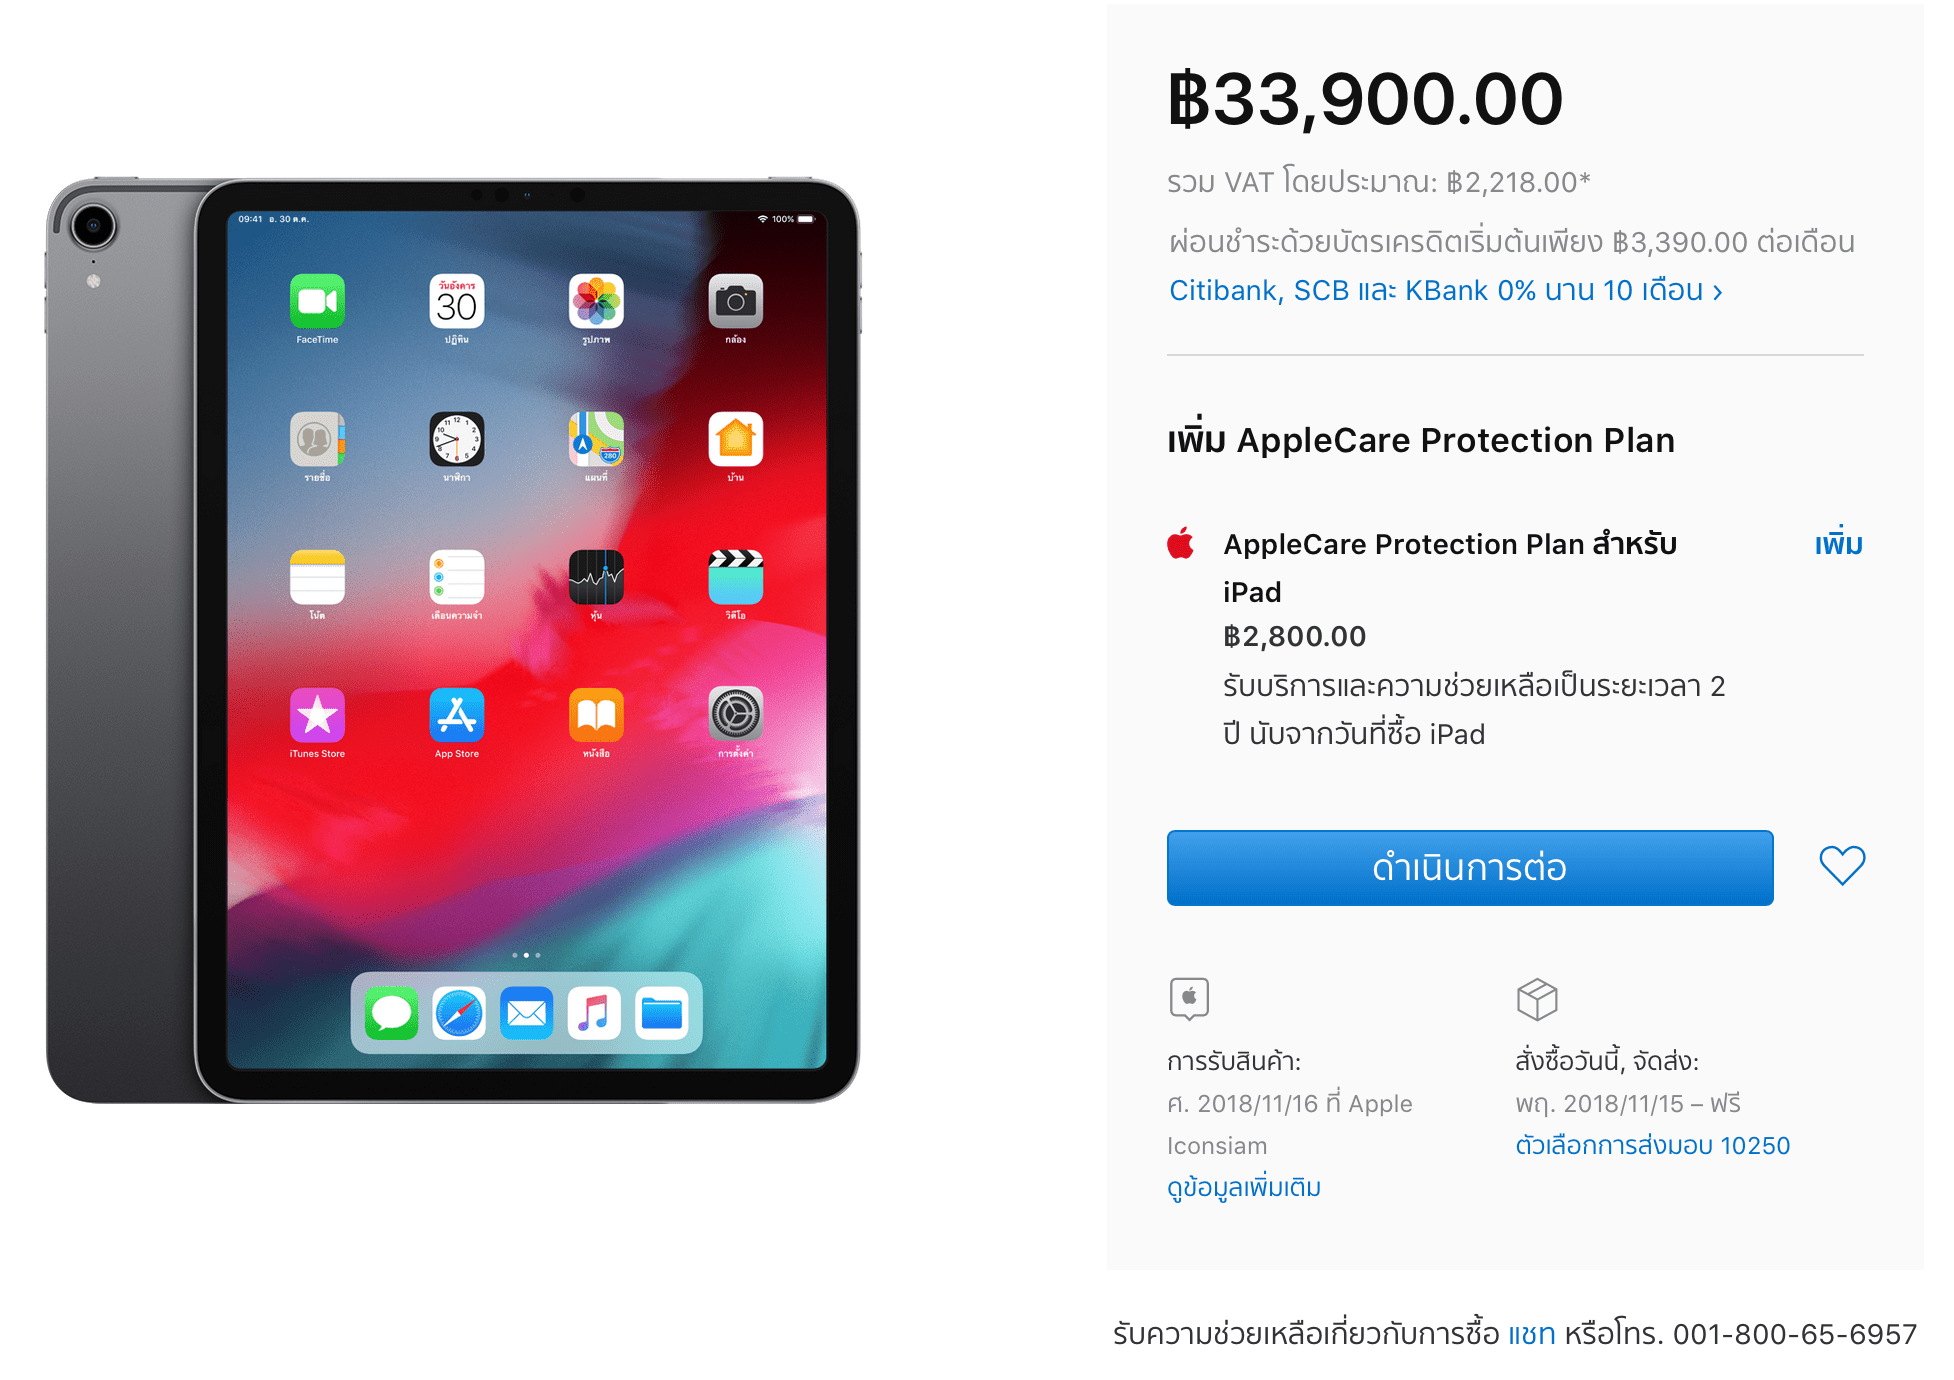Image resolution: width=1954 pixels, height=1380 pixels.
Task: Open the ดูข้อมูลเพิ่มเติม pickup details link
Action: 1244,1187
